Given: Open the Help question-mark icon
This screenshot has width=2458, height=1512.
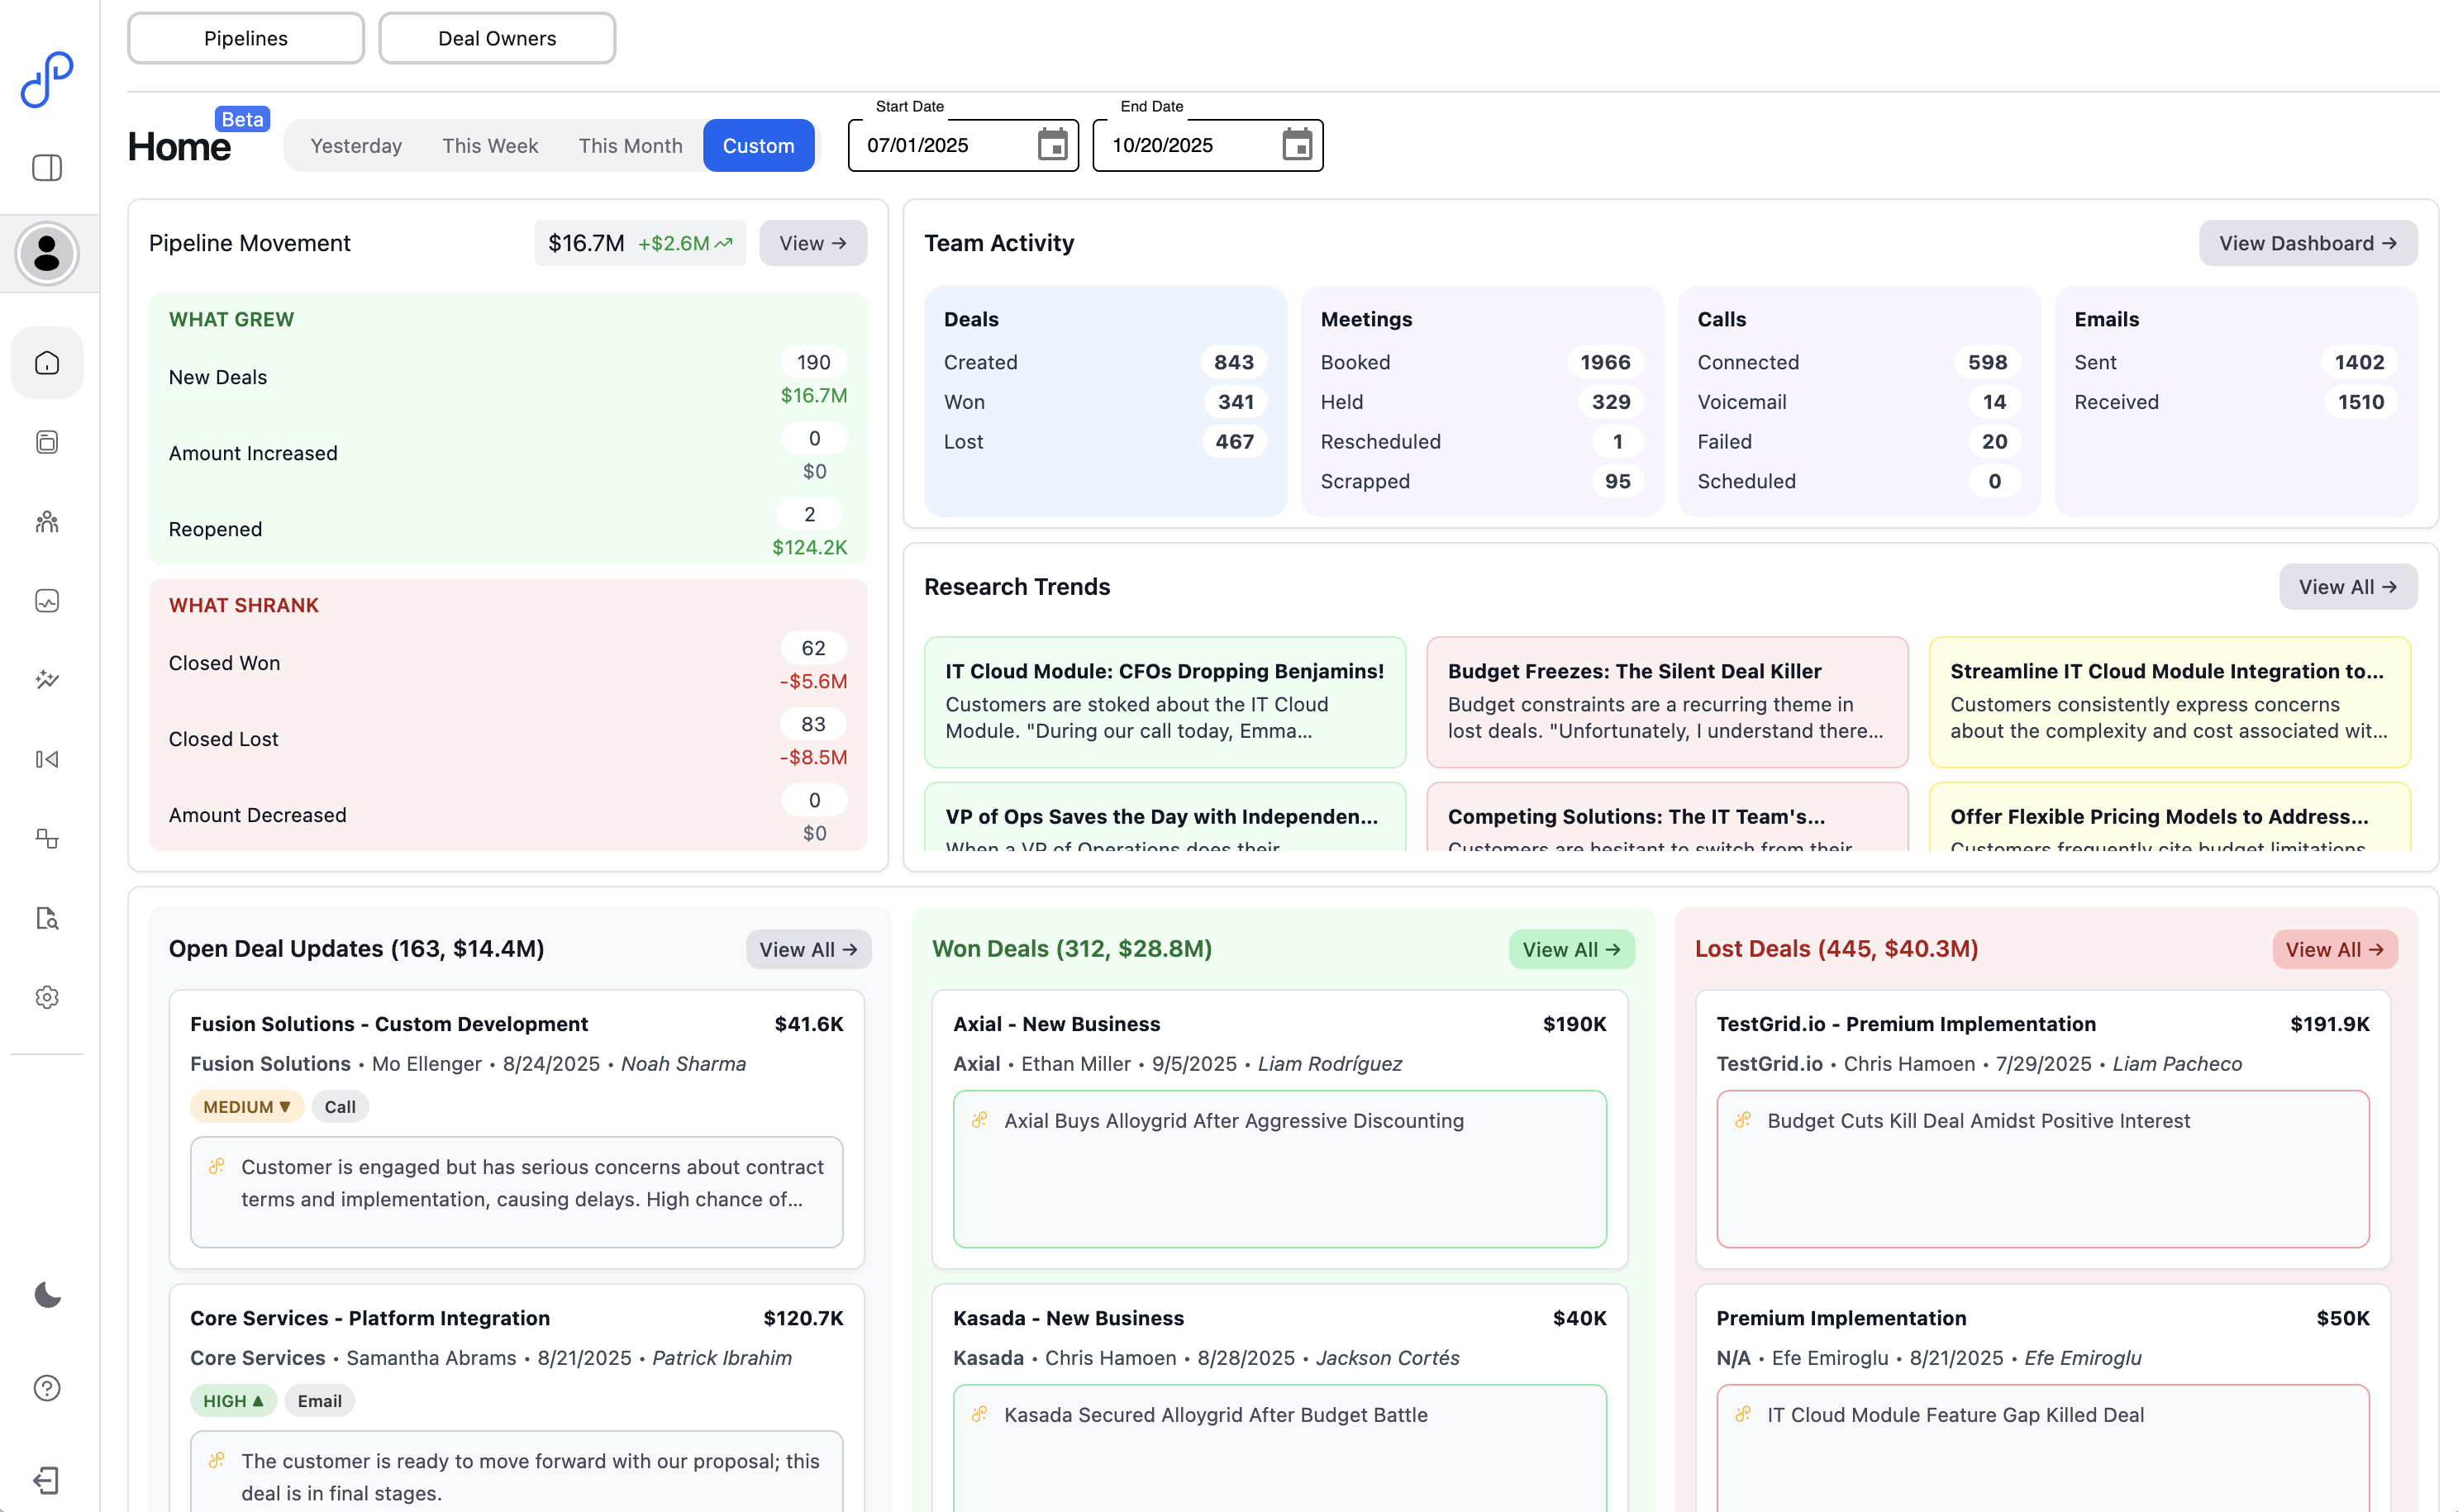Looking at the screenshot, I should click(46, 1387).
